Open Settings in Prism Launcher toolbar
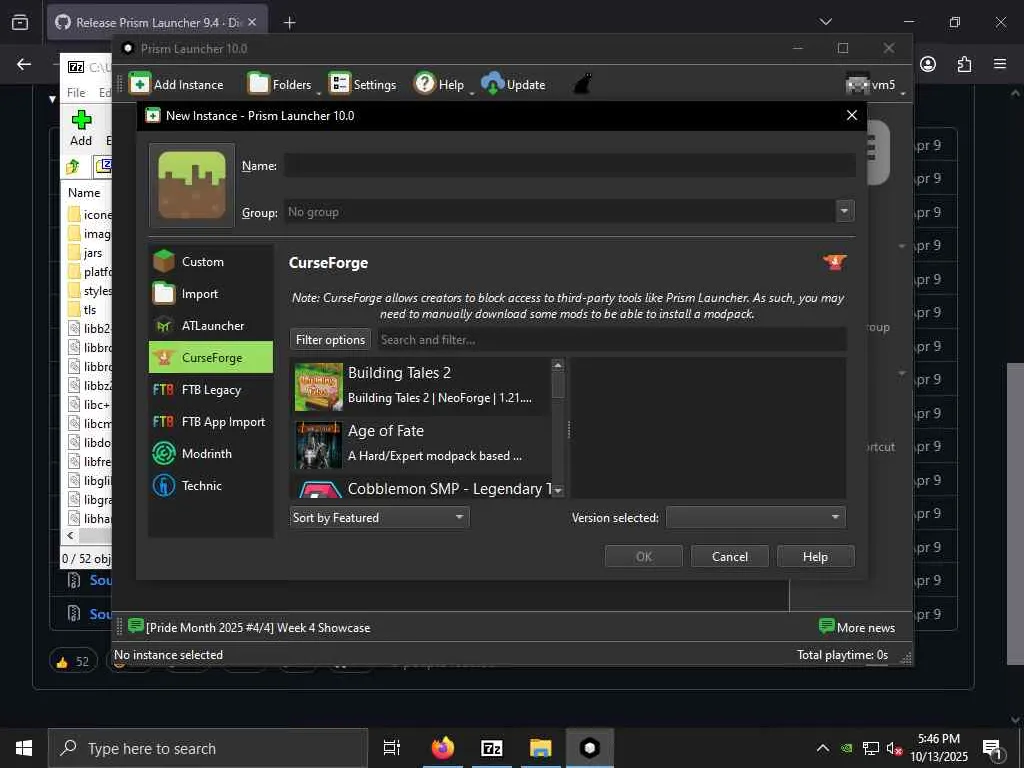The height and width of the screenshot is (768, 1024). [x=362, y=84]
